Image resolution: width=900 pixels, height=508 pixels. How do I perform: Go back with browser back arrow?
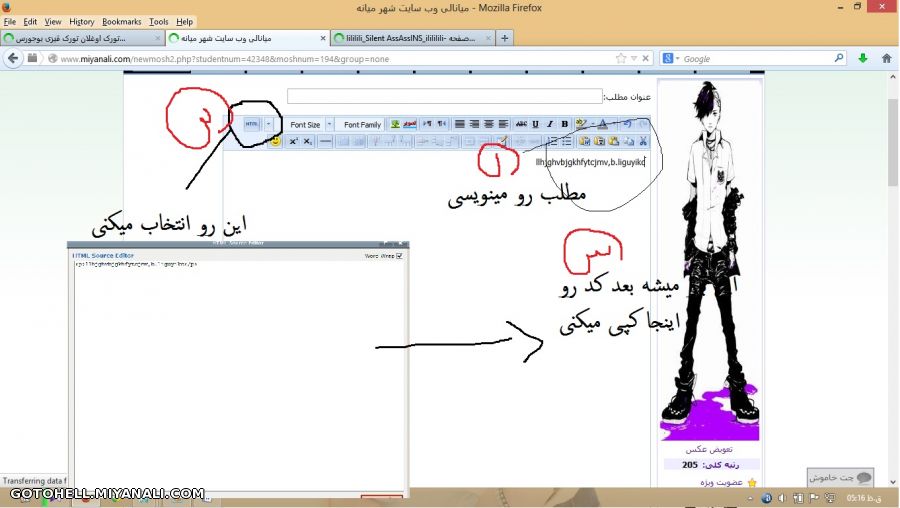13,58
